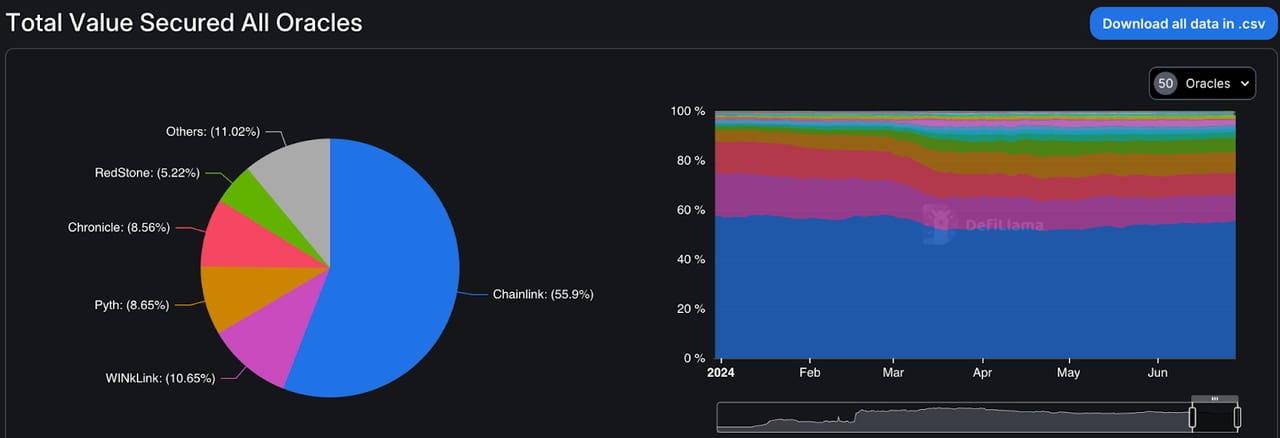Click the '20 %' y-axis label
Screen dimensions: 1280x438
[x=692, y=308]
